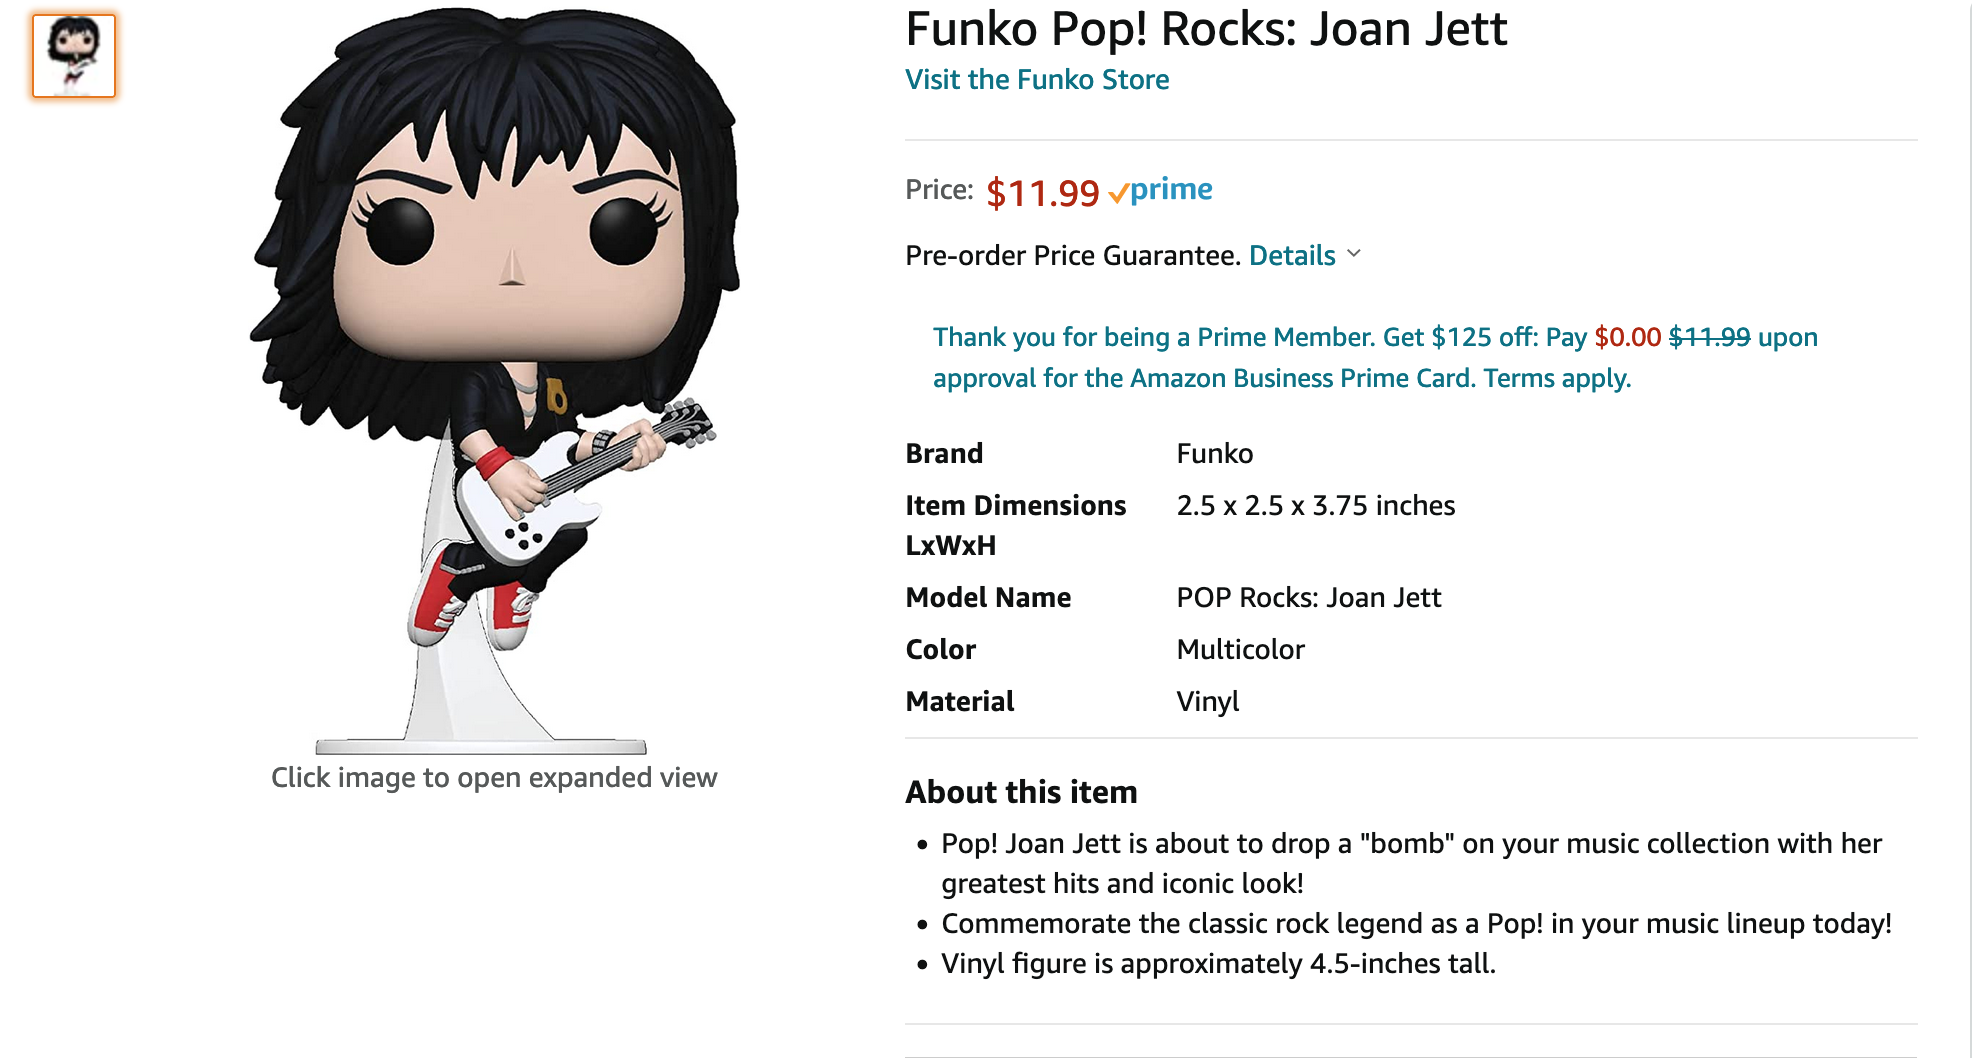1972x1058 pixels.
Task: Click the About this item heading
Action: point(1021,792)
